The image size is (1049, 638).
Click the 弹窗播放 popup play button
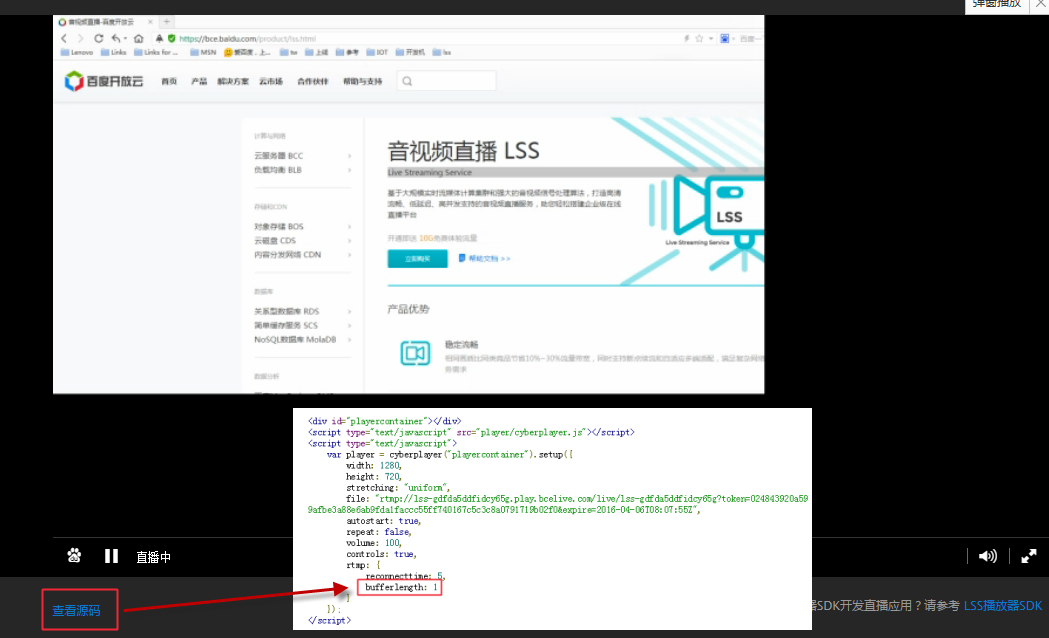point(997,4)
